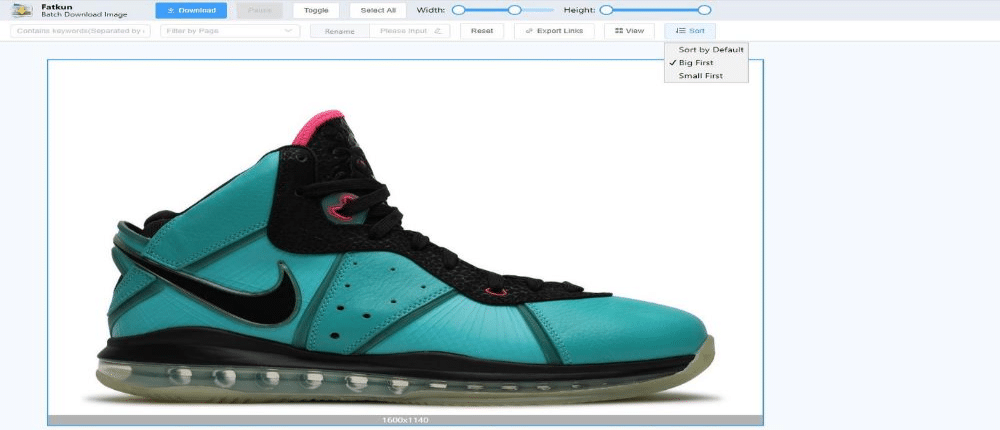Click the Rename button
Viewport: 1000px width, 430px height.
tap(340, 31)
